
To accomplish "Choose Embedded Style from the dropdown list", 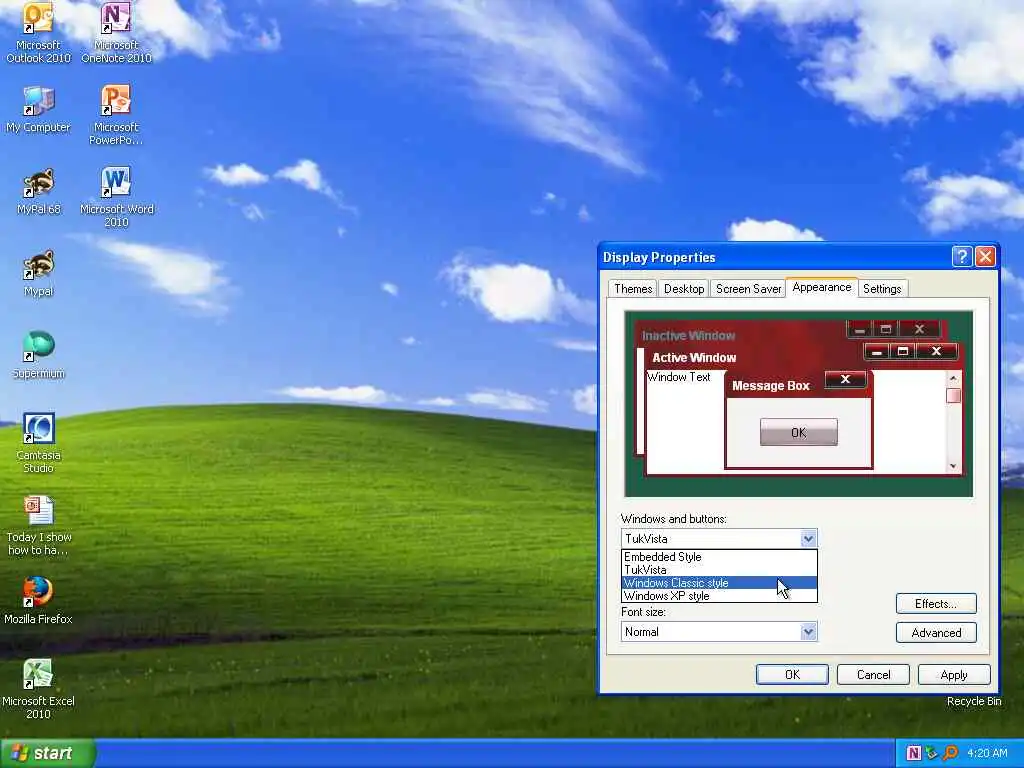I will [719, 557].
